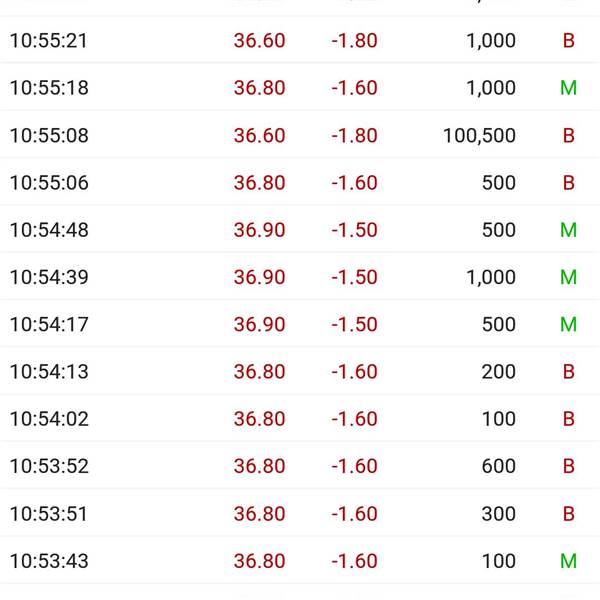Click the M marker at 10:54:17
The height and width of the screenshot is (600, 600).
coord(569,324)
